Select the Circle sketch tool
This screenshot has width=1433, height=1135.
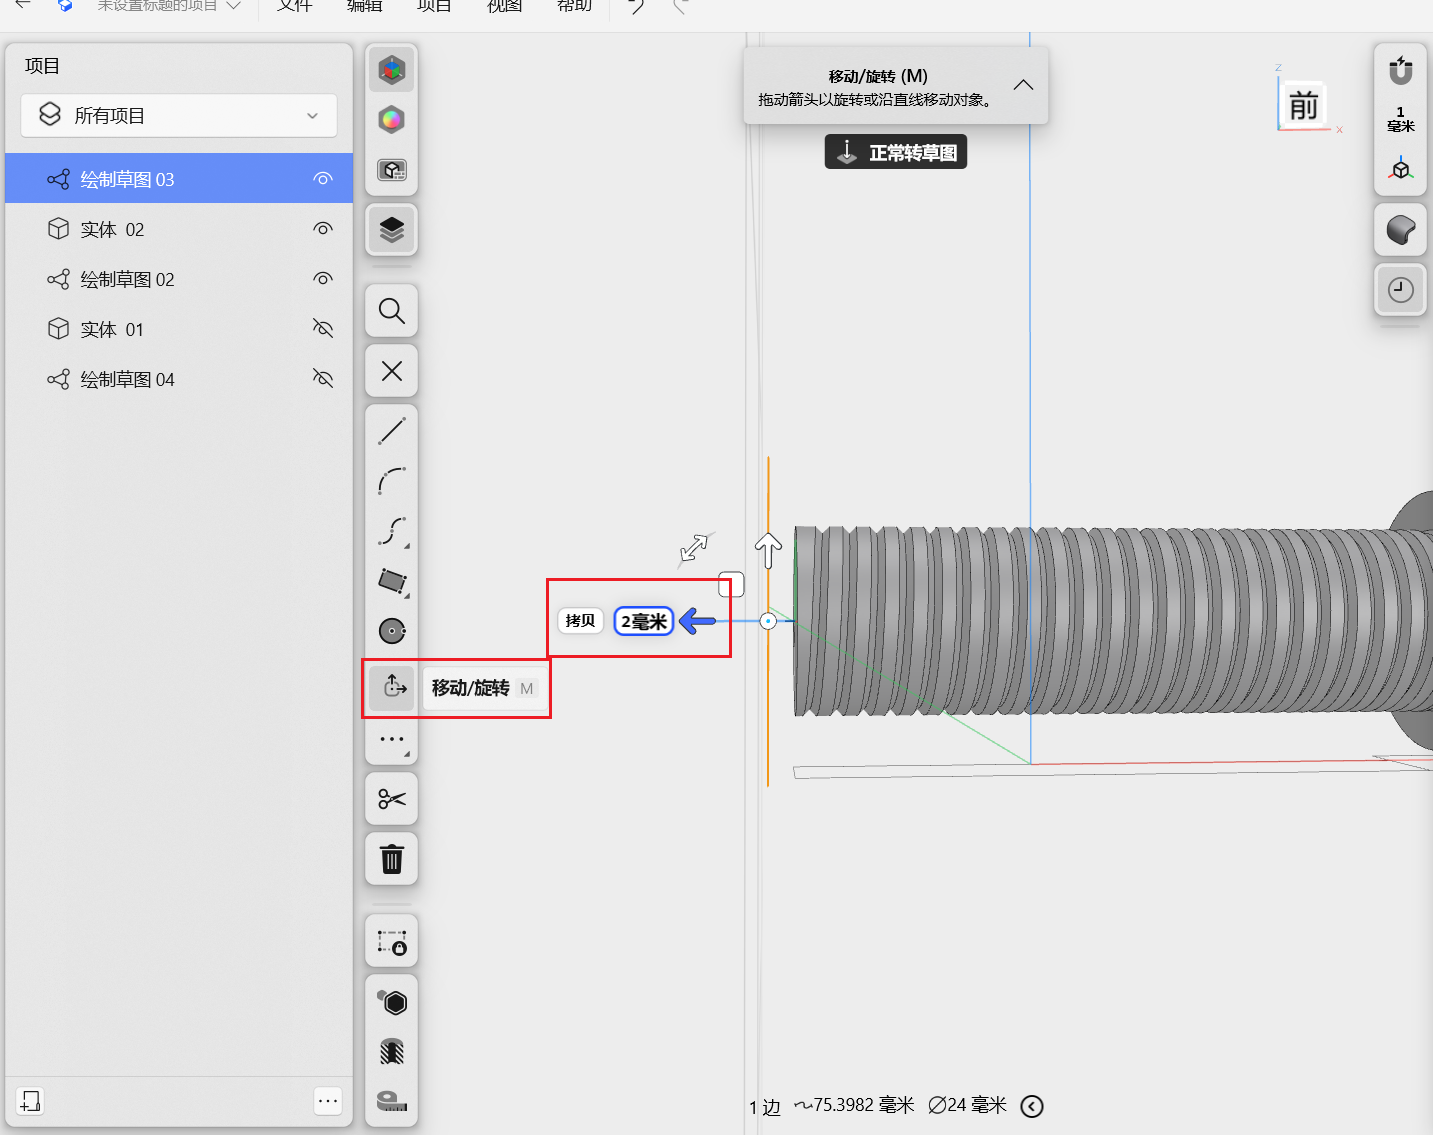392,631
